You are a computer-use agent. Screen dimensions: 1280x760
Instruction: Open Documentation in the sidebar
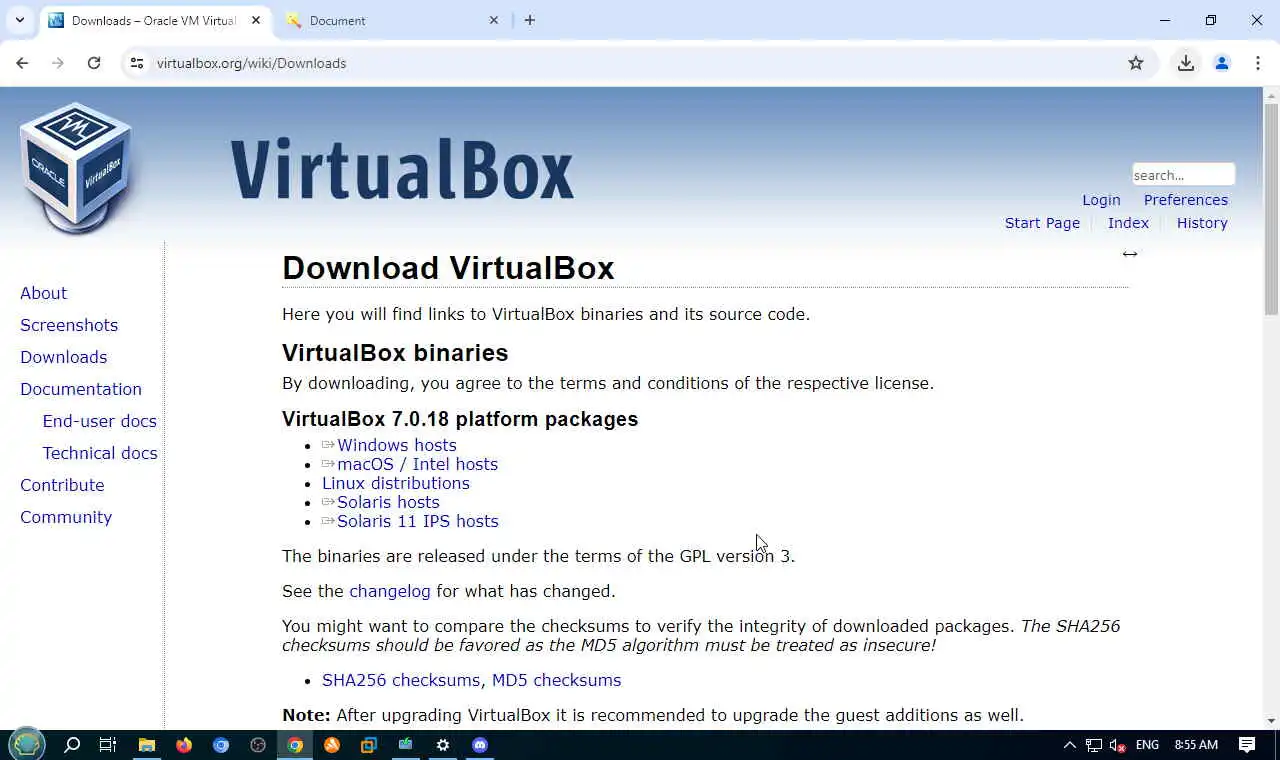(81, 389)
